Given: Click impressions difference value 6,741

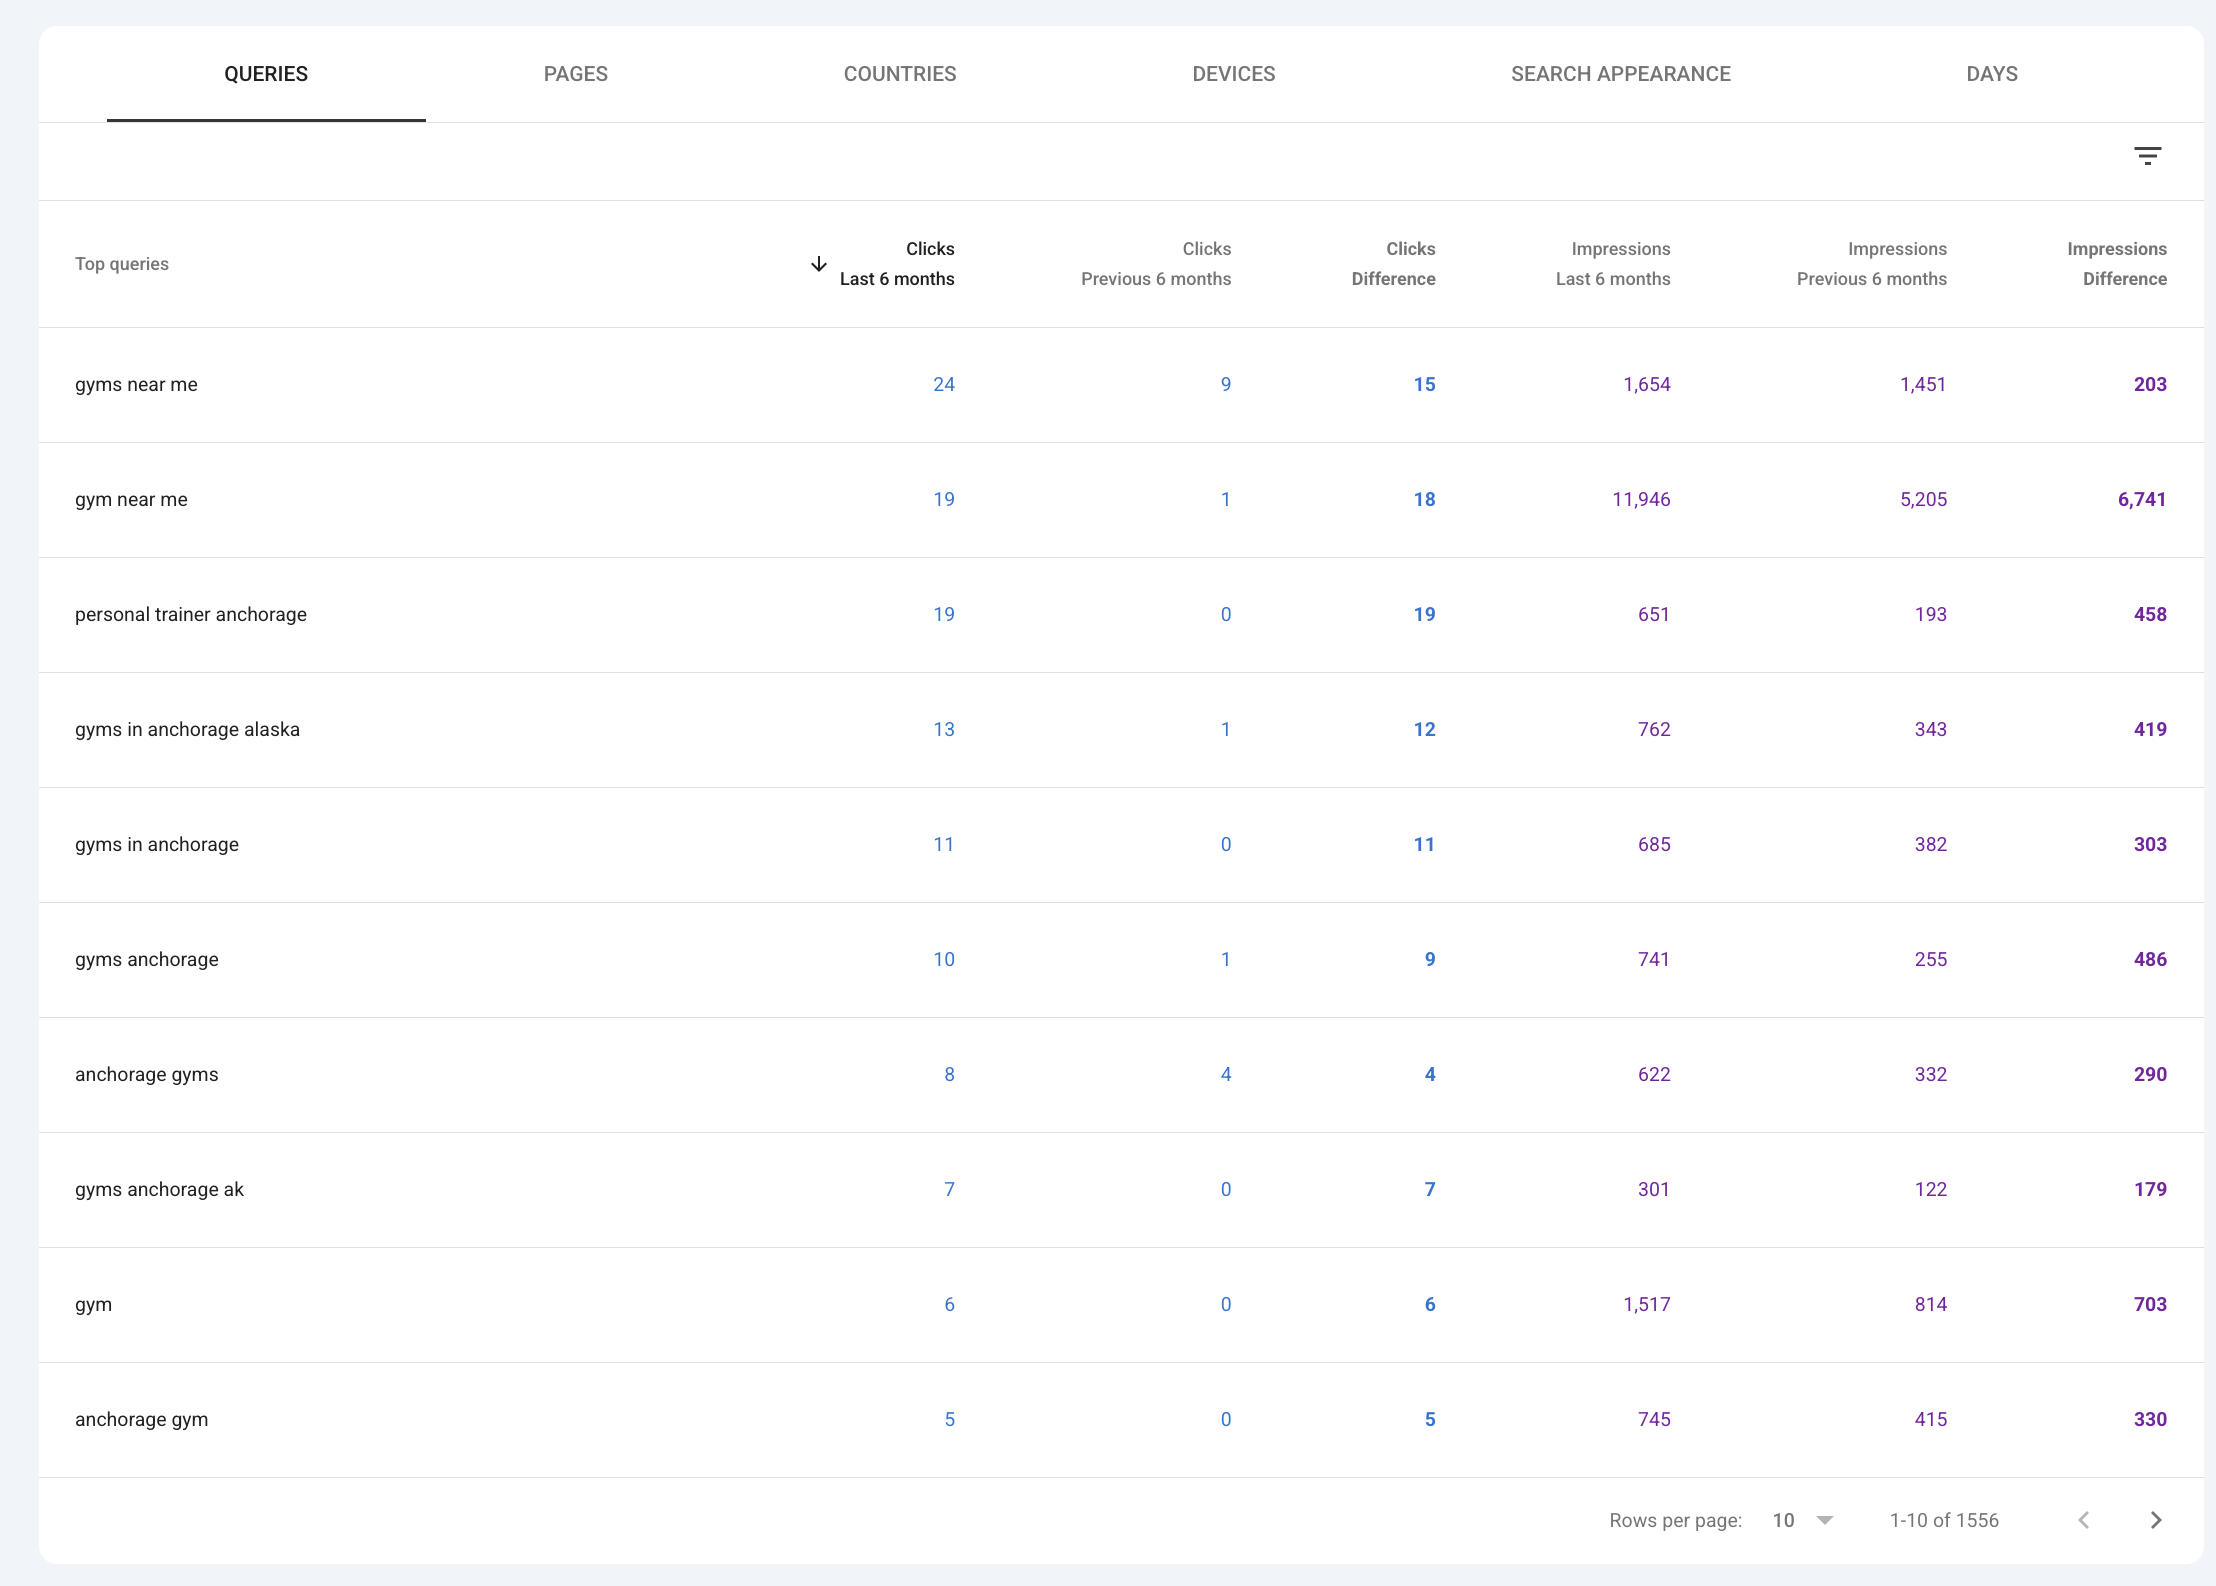Looking at the screenshot, I should pyautogui.click(x=2142, y=500).
